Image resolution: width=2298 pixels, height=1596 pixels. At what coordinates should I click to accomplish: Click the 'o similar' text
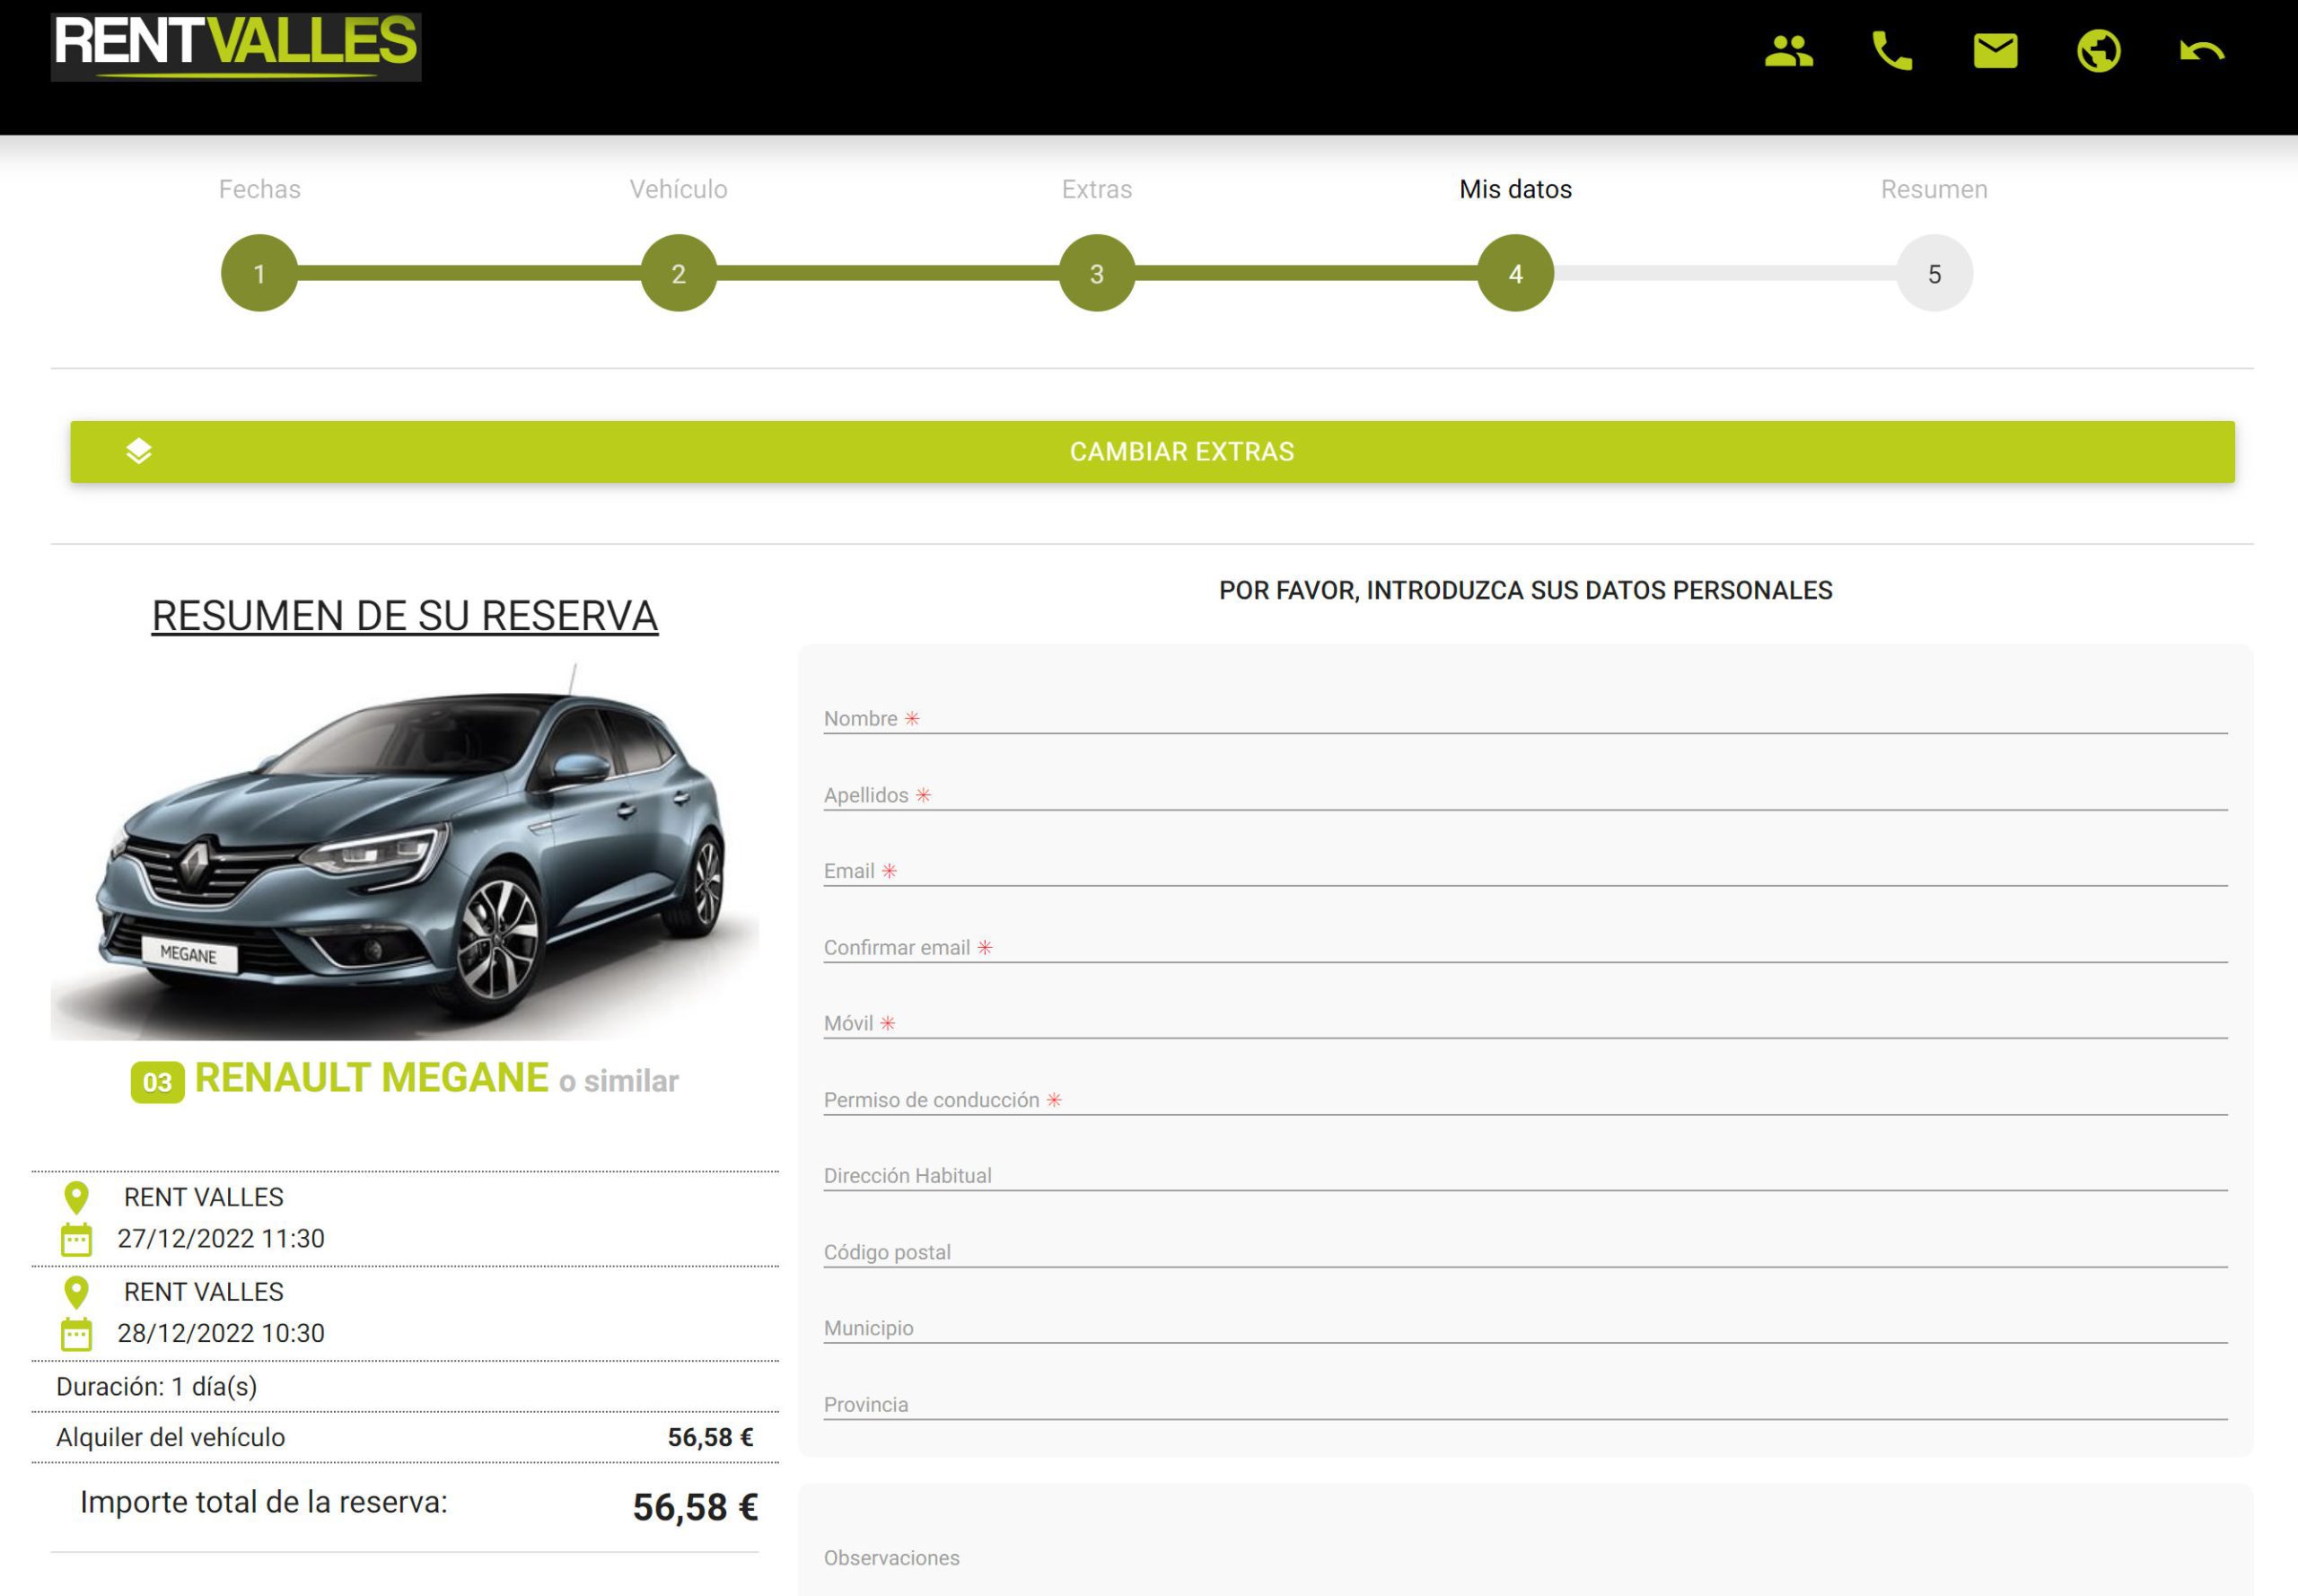(619, 1081)
